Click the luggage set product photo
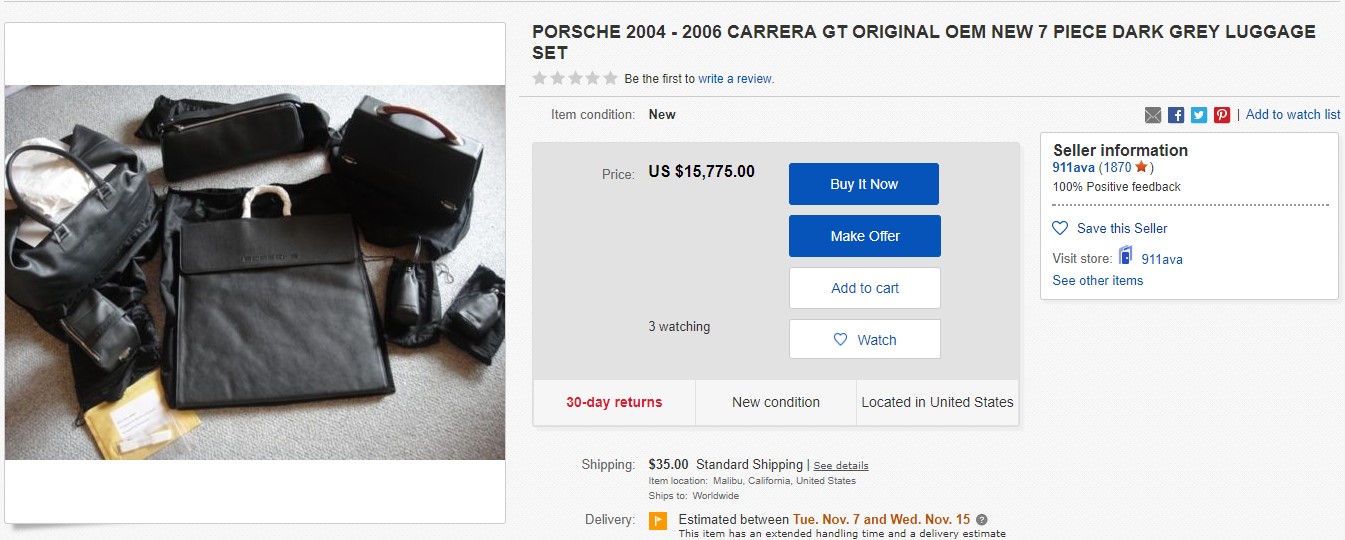The height and width of the screenshot is (540, 1345). tap(255, 272)
